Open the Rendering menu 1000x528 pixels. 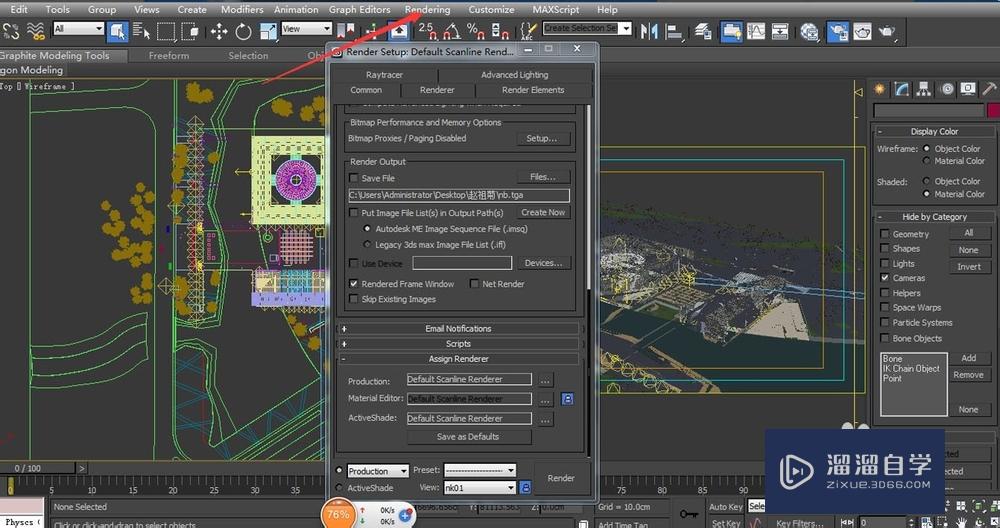pos(427,9)
